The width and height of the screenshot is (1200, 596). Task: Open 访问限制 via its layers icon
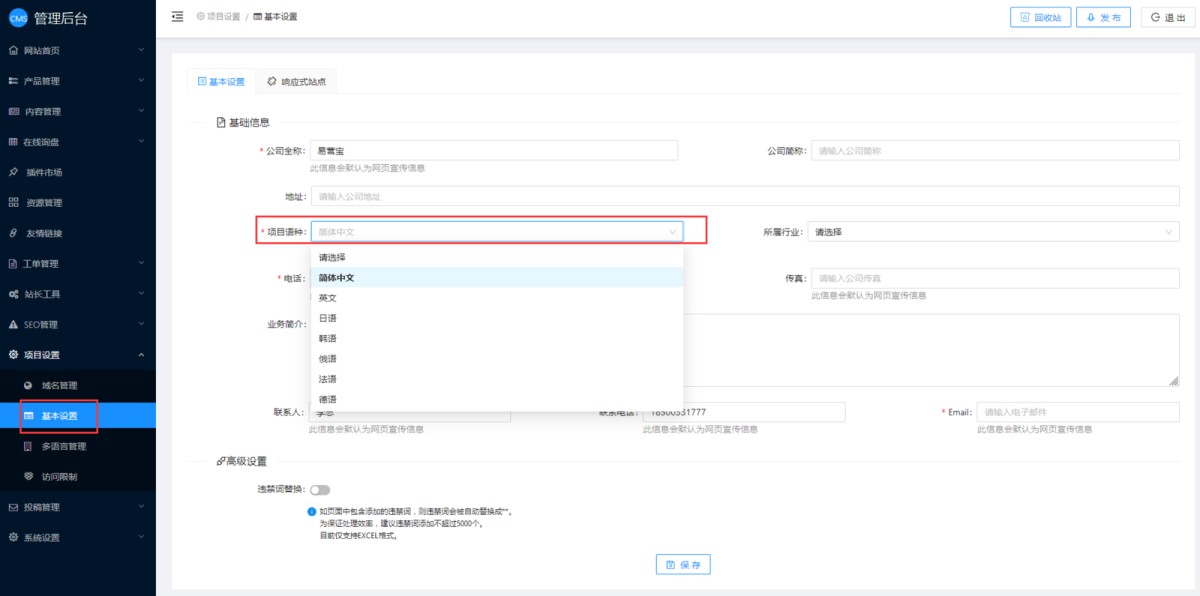[x=28, y=477]
